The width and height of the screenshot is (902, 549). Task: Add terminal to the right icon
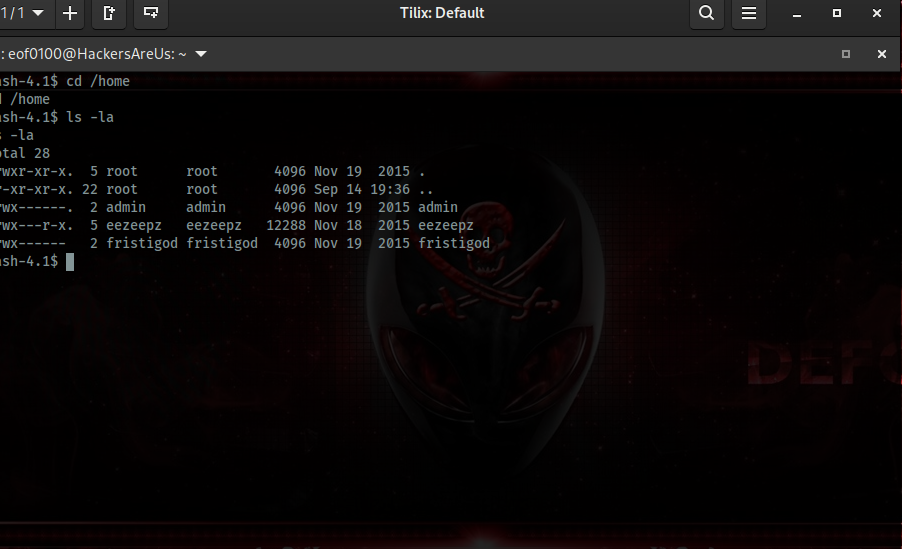[x=109, y=14]
